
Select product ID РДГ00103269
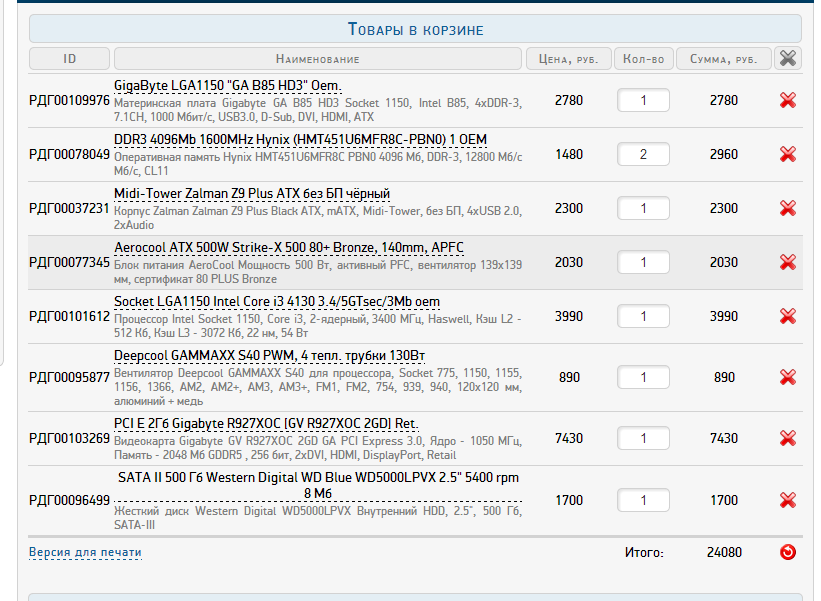(x=69, y=438)
